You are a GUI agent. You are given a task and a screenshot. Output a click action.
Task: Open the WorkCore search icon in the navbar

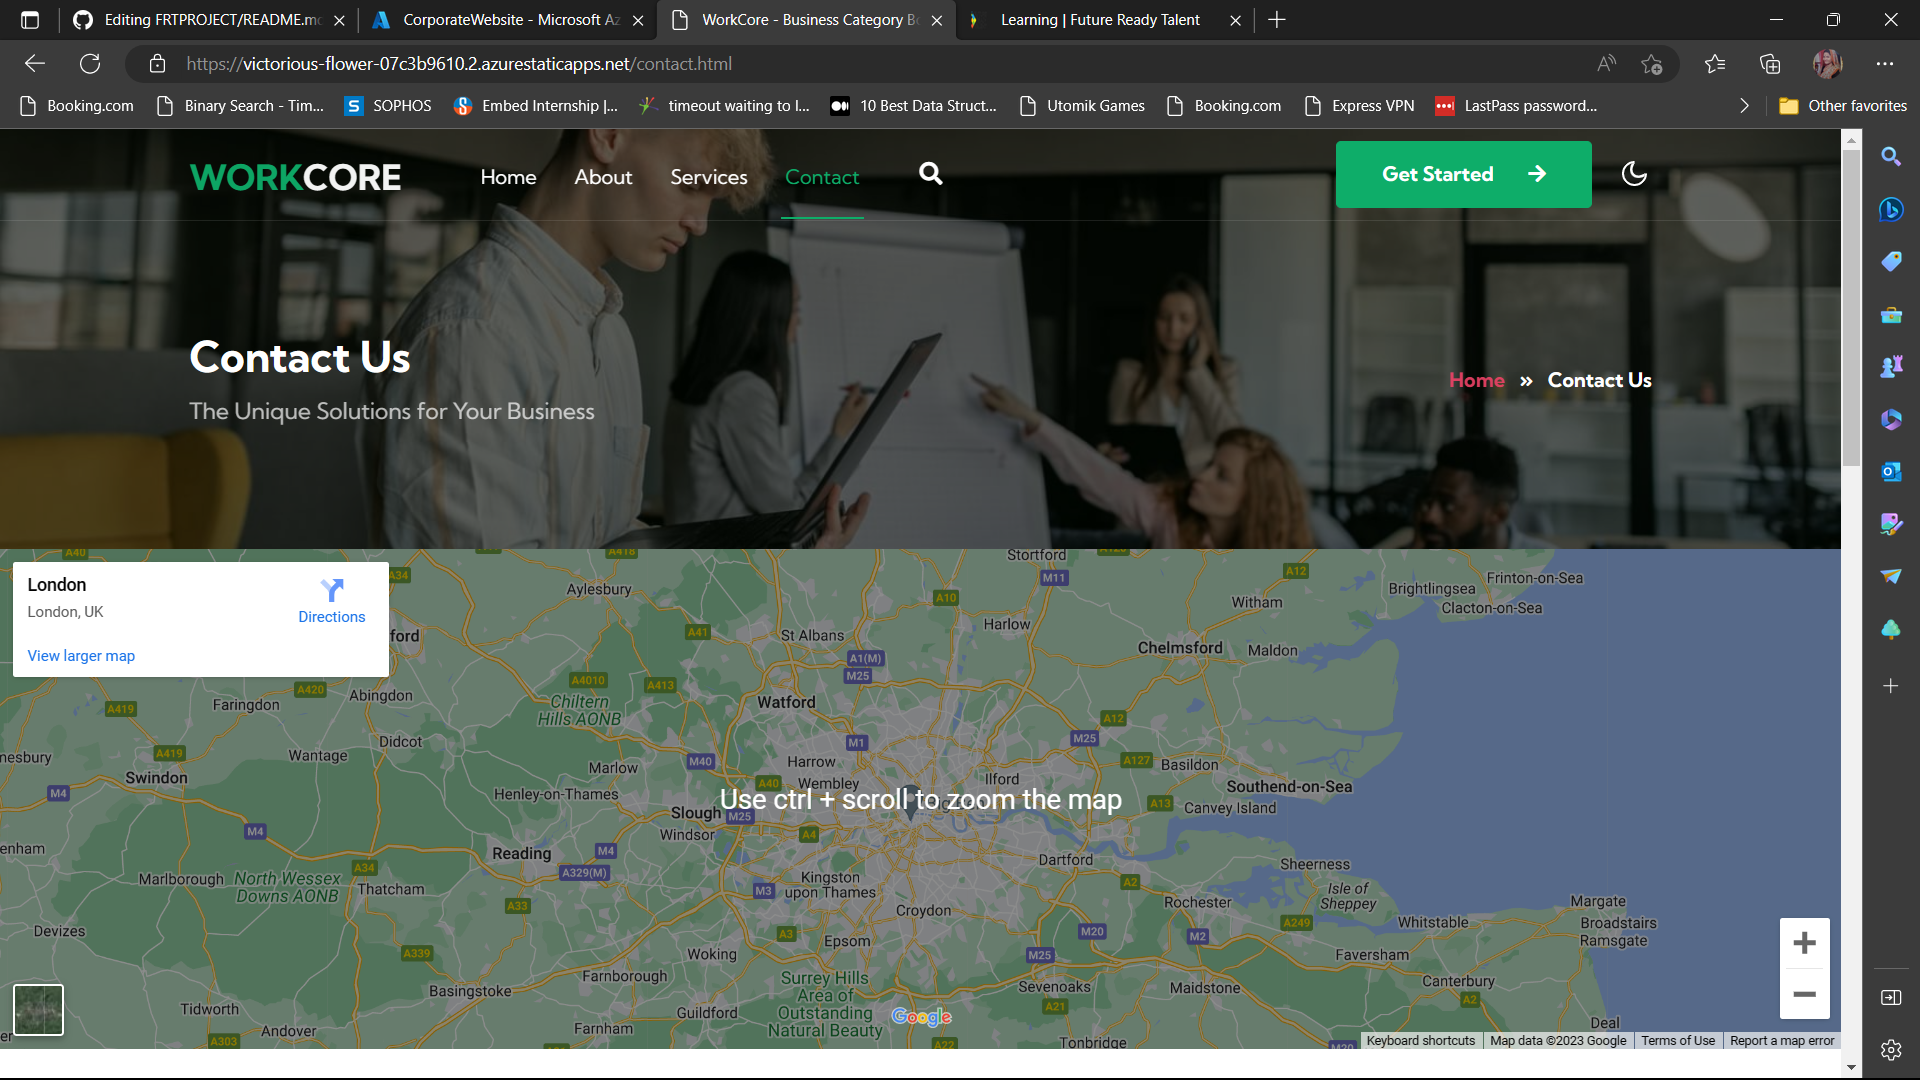[x=930, y=174]
